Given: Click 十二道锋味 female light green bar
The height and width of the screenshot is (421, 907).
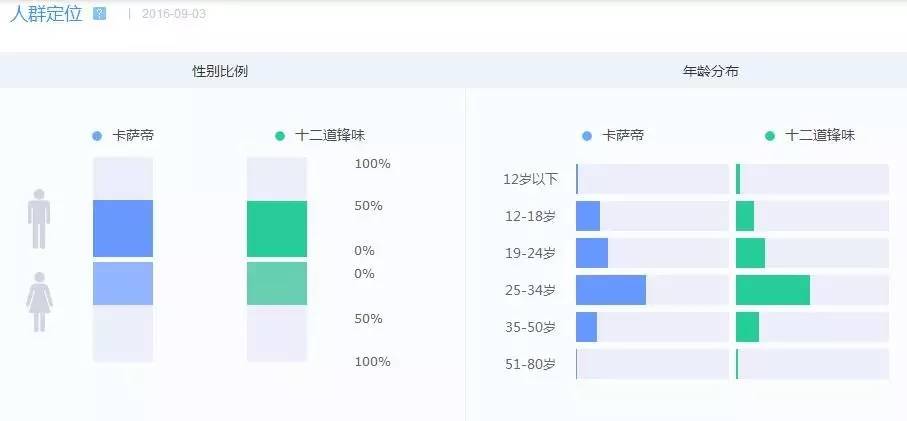Looking at the screenshot, I should (x=277, y=283).
